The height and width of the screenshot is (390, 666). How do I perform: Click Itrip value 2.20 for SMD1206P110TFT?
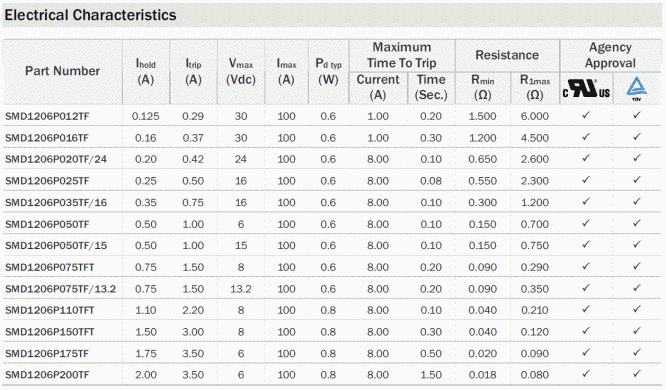[x=193, y=310]
